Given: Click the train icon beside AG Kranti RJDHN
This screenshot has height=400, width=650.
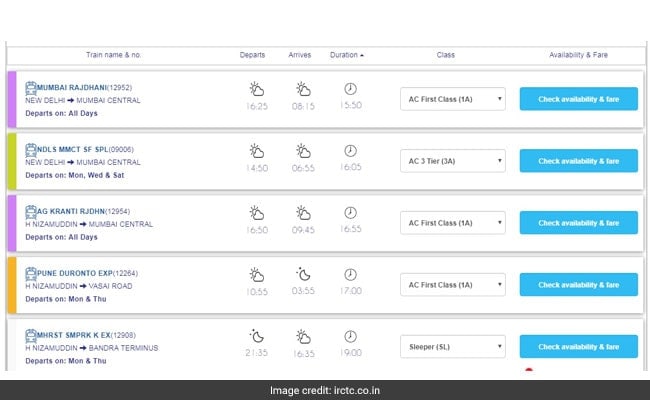Looking at the screenshot, I should (30, 211).
